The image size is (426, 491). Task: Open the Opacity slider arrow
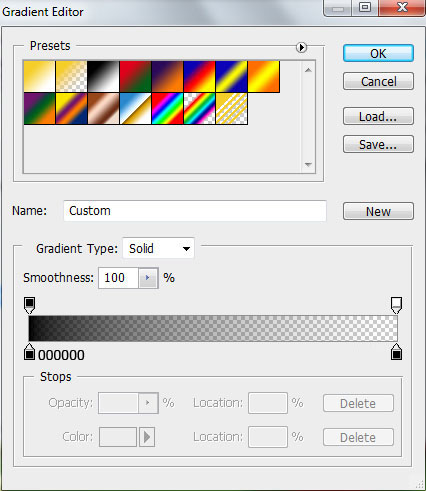(x=148, y=403)
